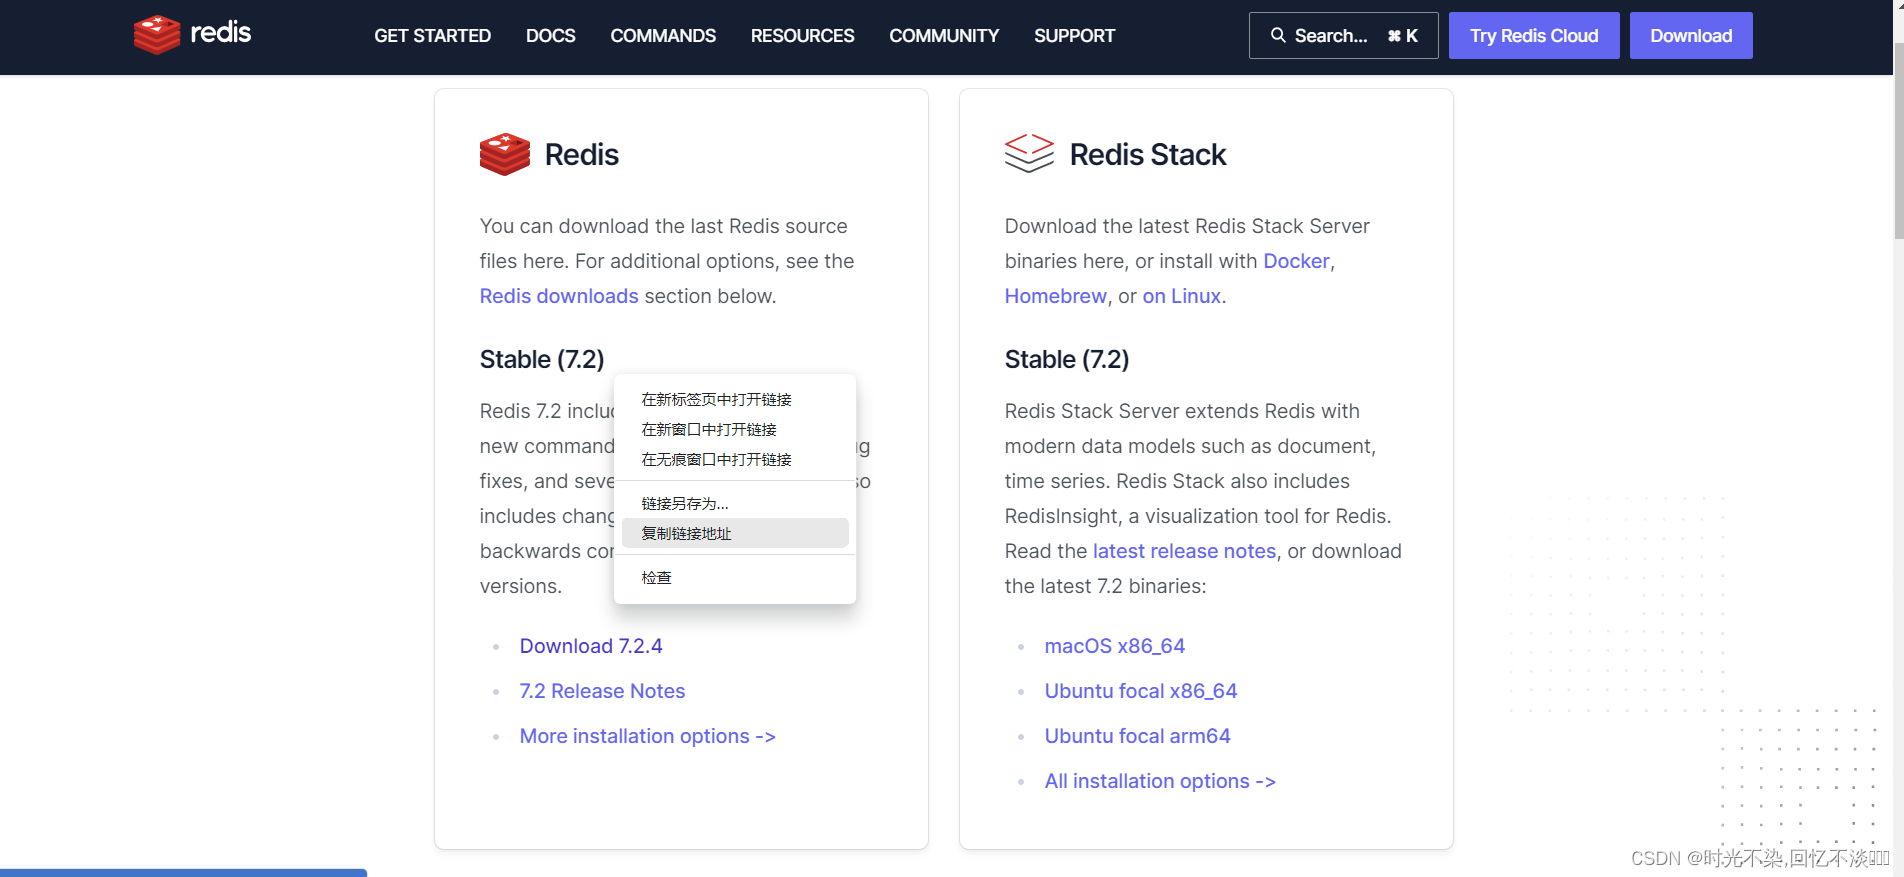The width and height of the screenshot is (1904, 877).
Task: Click the page's vertical scrollbar thumb
Action: point(1898,140)
